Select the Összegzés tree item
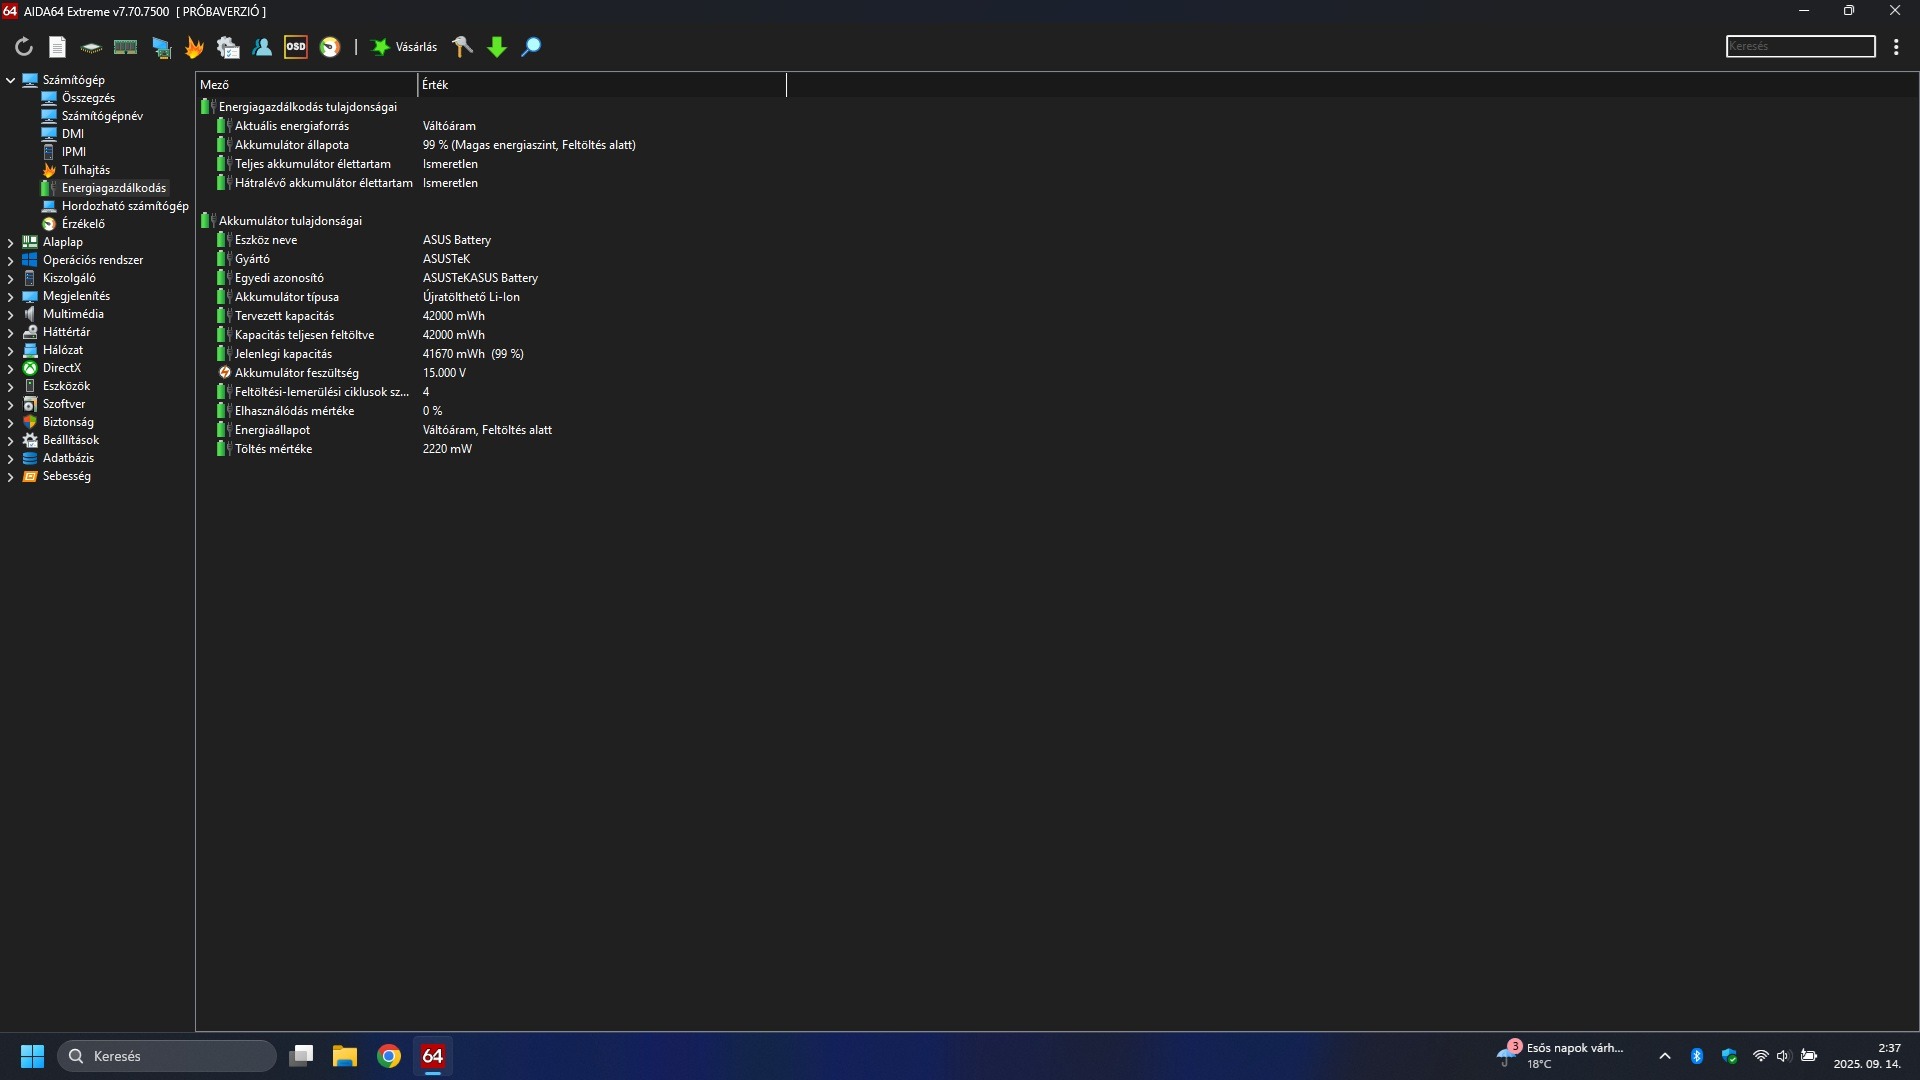Screen dimensions: 1920x1080 click(88, 98)
